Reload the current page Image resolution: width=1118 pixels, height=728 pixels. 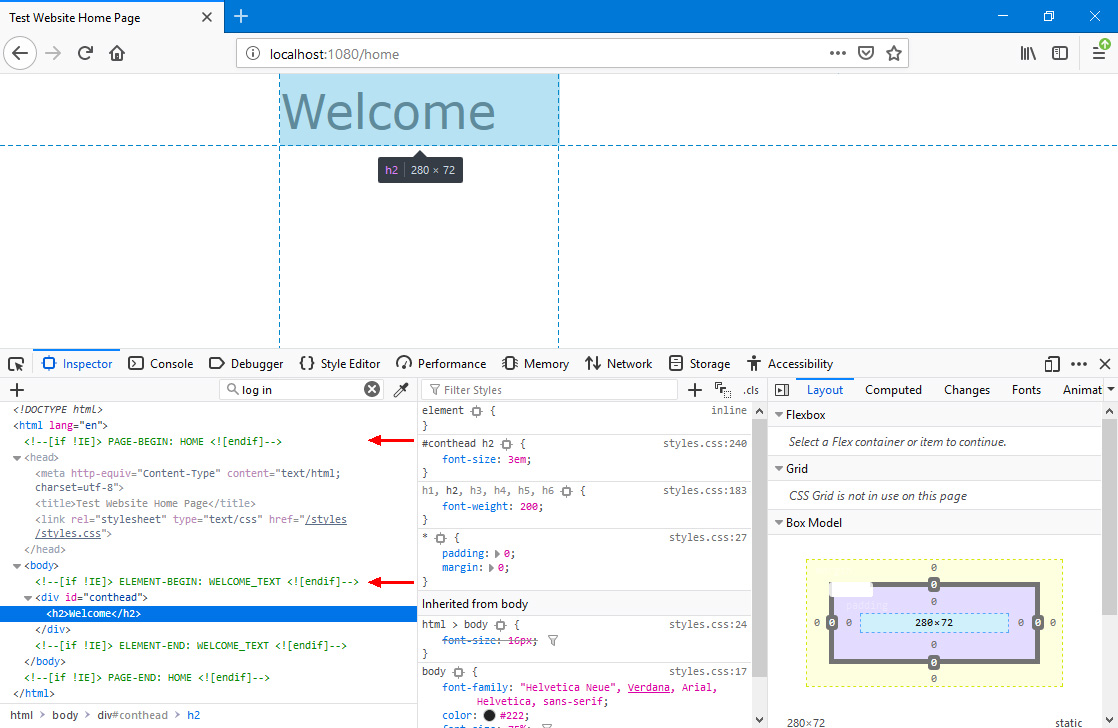coord(85,53)
